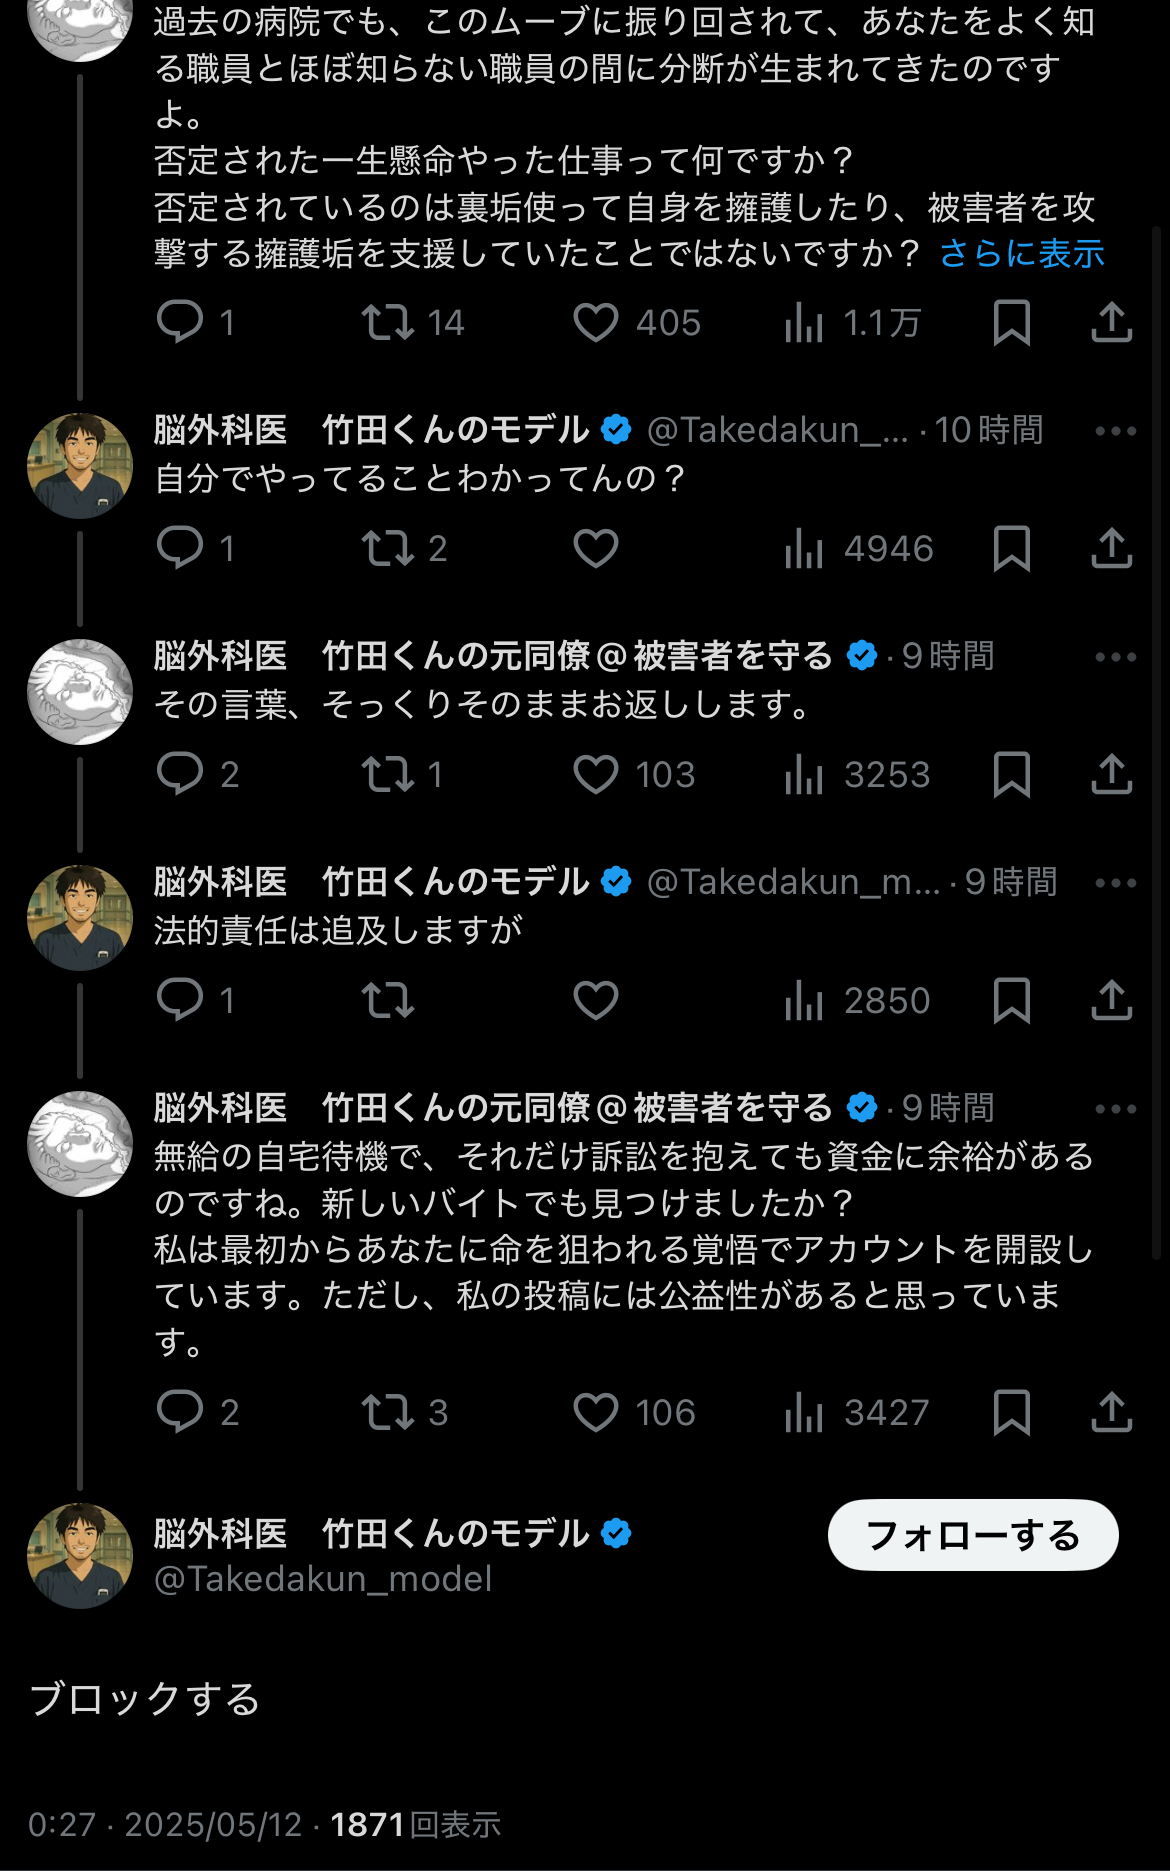
Task: Like the tweet with 106 likes
Action: pyautogui.click(x=596, y=1412)
